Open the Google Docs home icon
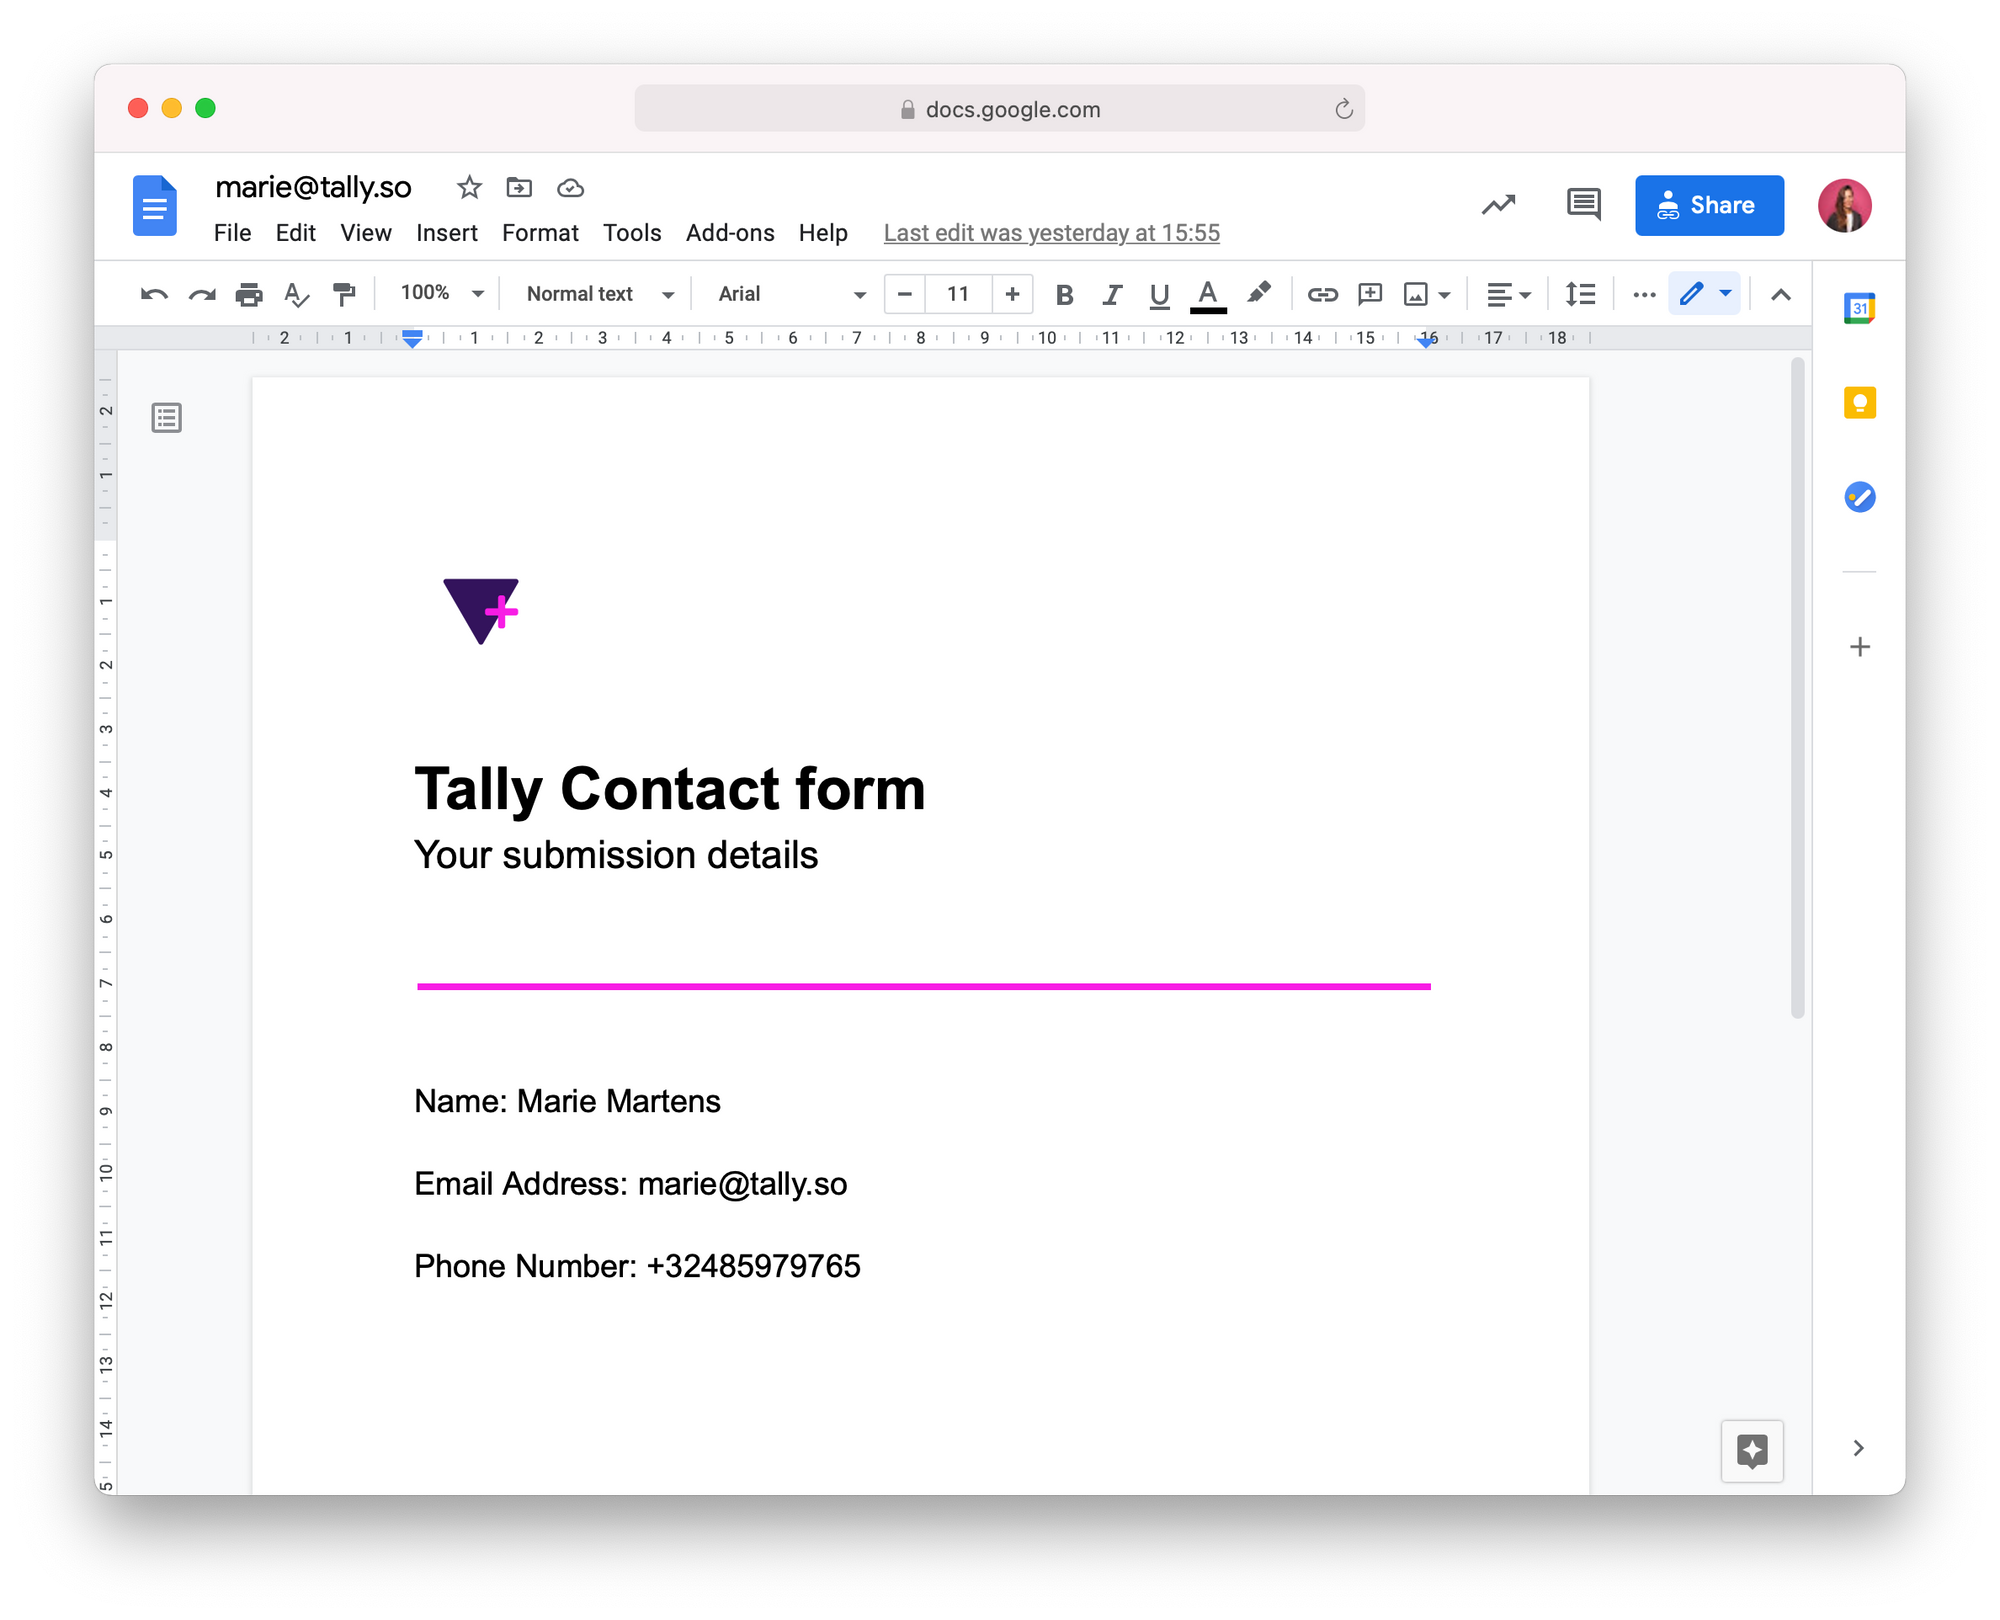The width and height of the screenshot is (2000, 1620). (155, 206)
